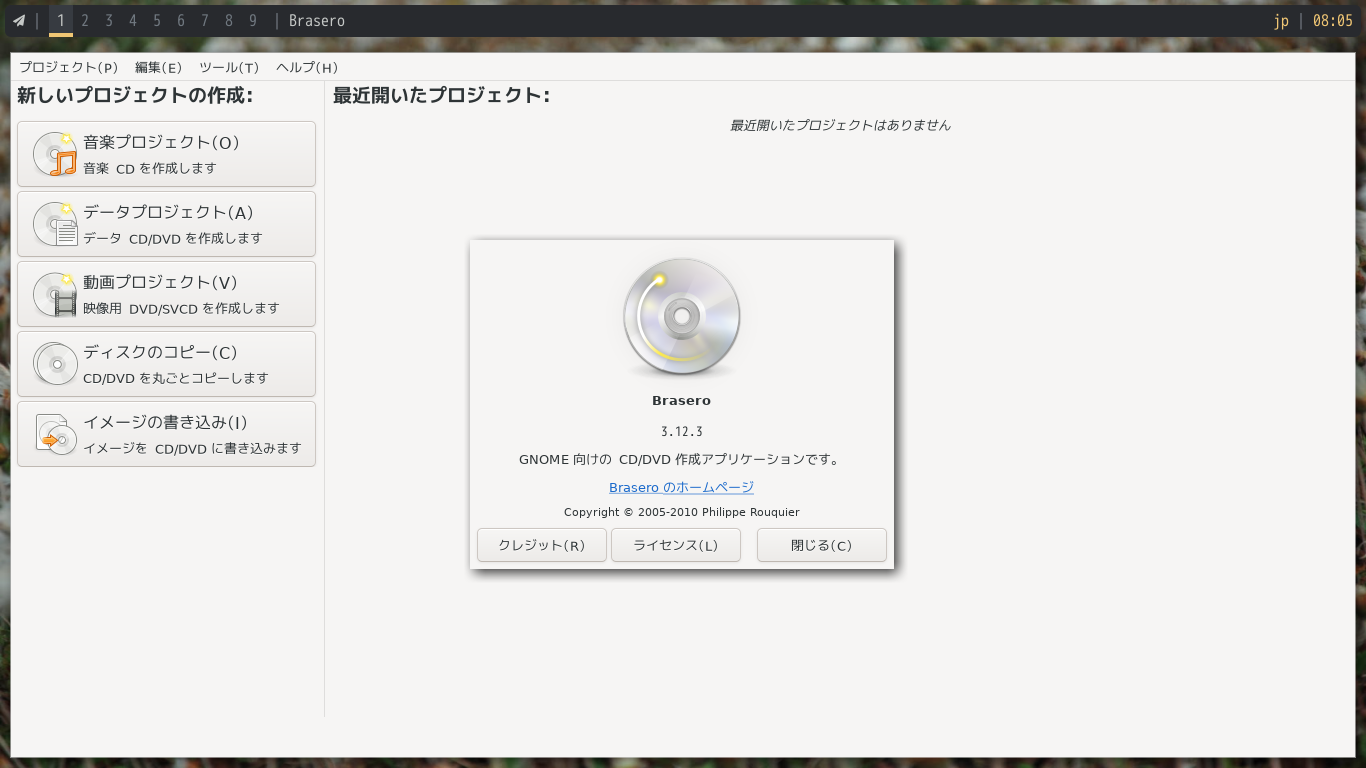1366x768 pixels.
Task: Open the プロジェクト(P) menu
Action: click(x=68, y=67)
